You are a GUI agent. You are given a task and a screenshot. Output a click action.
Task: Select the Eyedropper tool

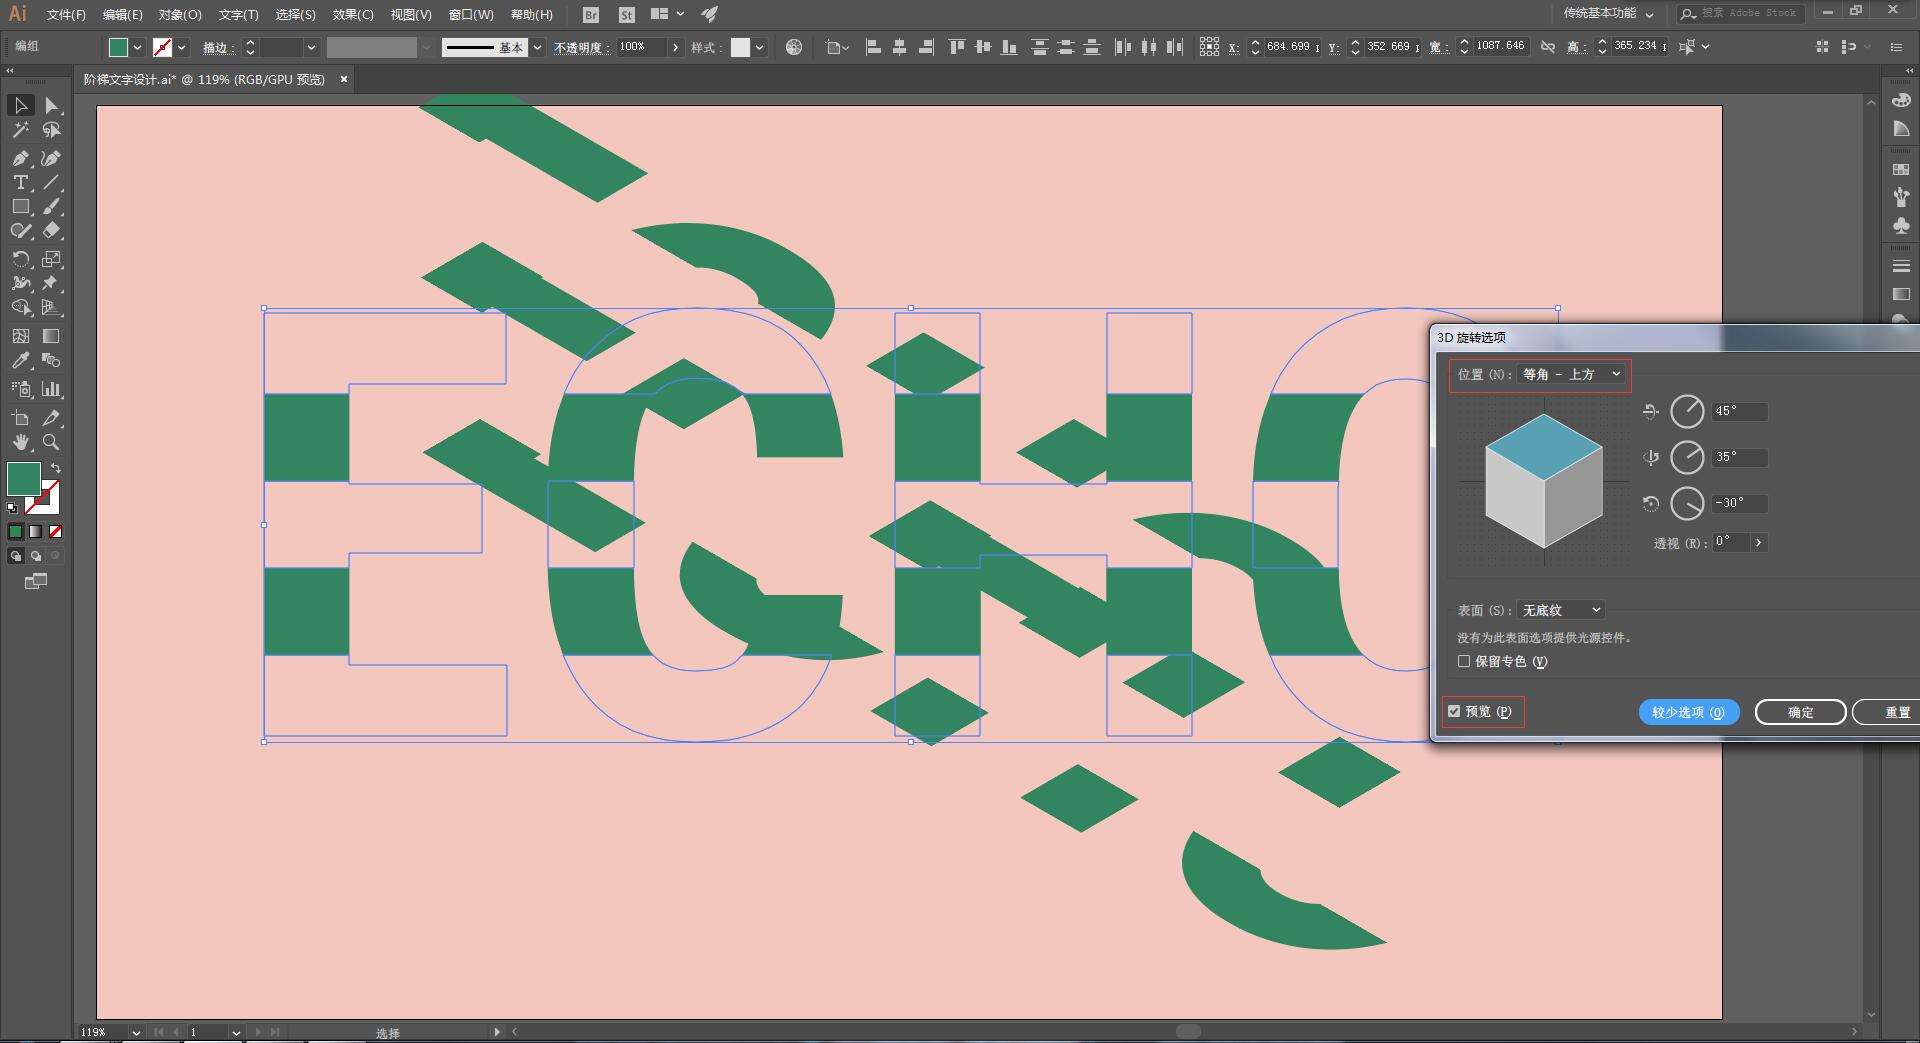[20, 361]
